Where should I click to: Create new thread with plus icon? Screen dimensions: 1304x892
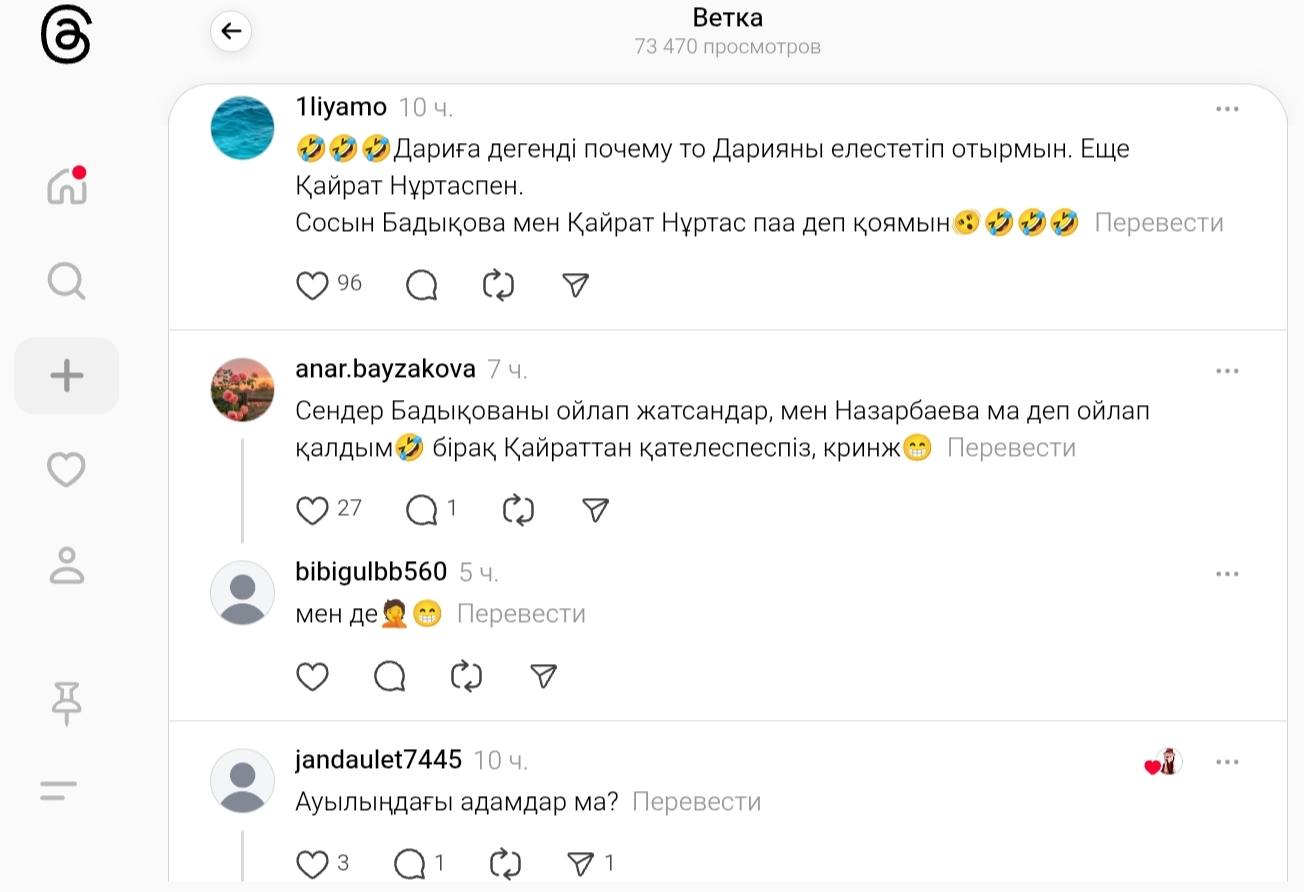[x=67, y=376]
